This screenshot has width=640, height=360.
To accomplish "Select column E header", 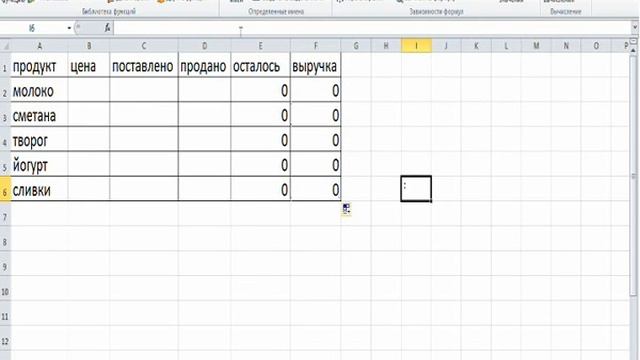I will 260,46.
